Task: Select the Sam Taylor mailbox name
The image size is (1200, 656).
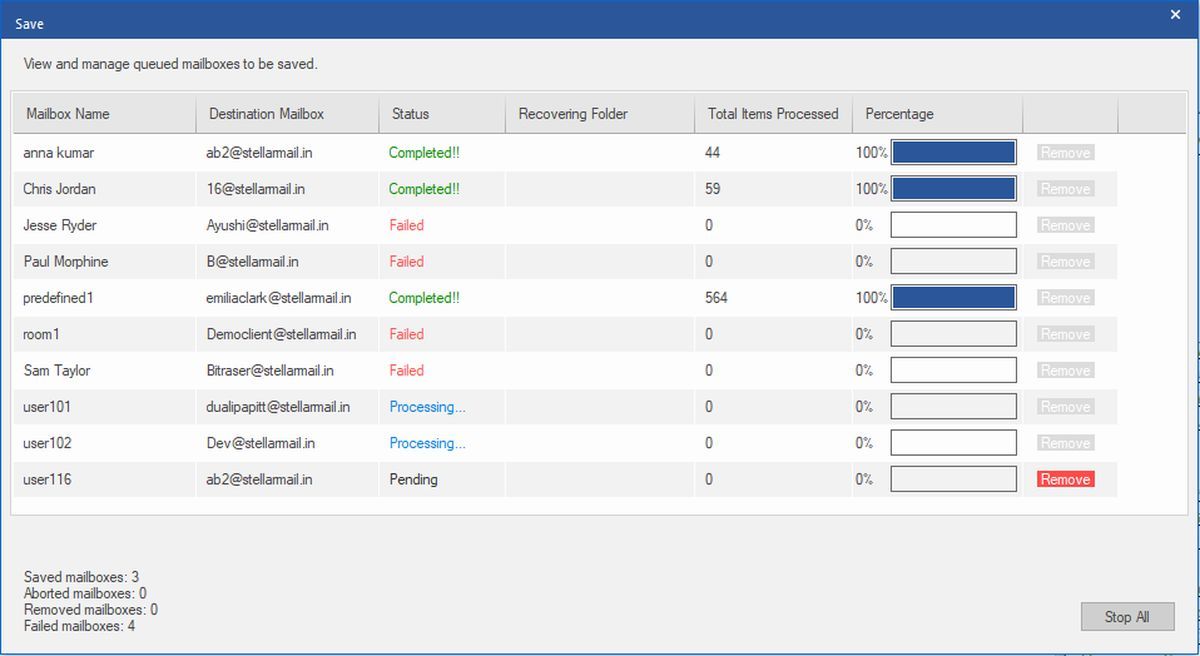Action: point(57,370)
